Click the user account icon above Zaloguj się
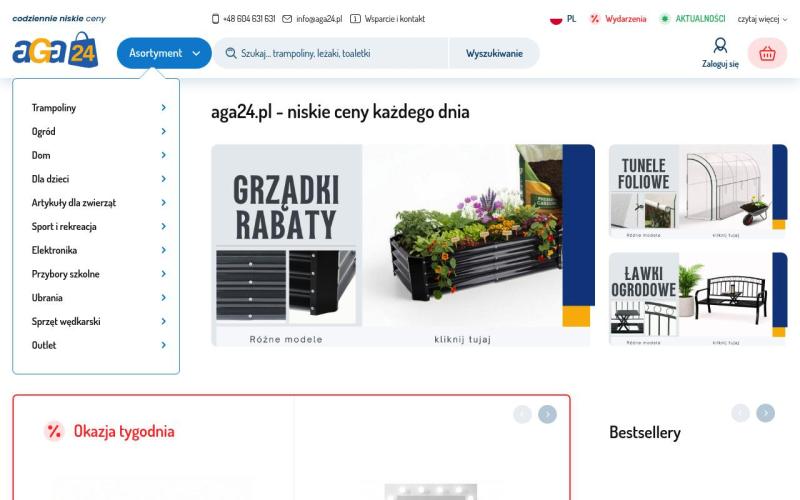The width and height of the screenshot is (800, 500). pos(720,45)
